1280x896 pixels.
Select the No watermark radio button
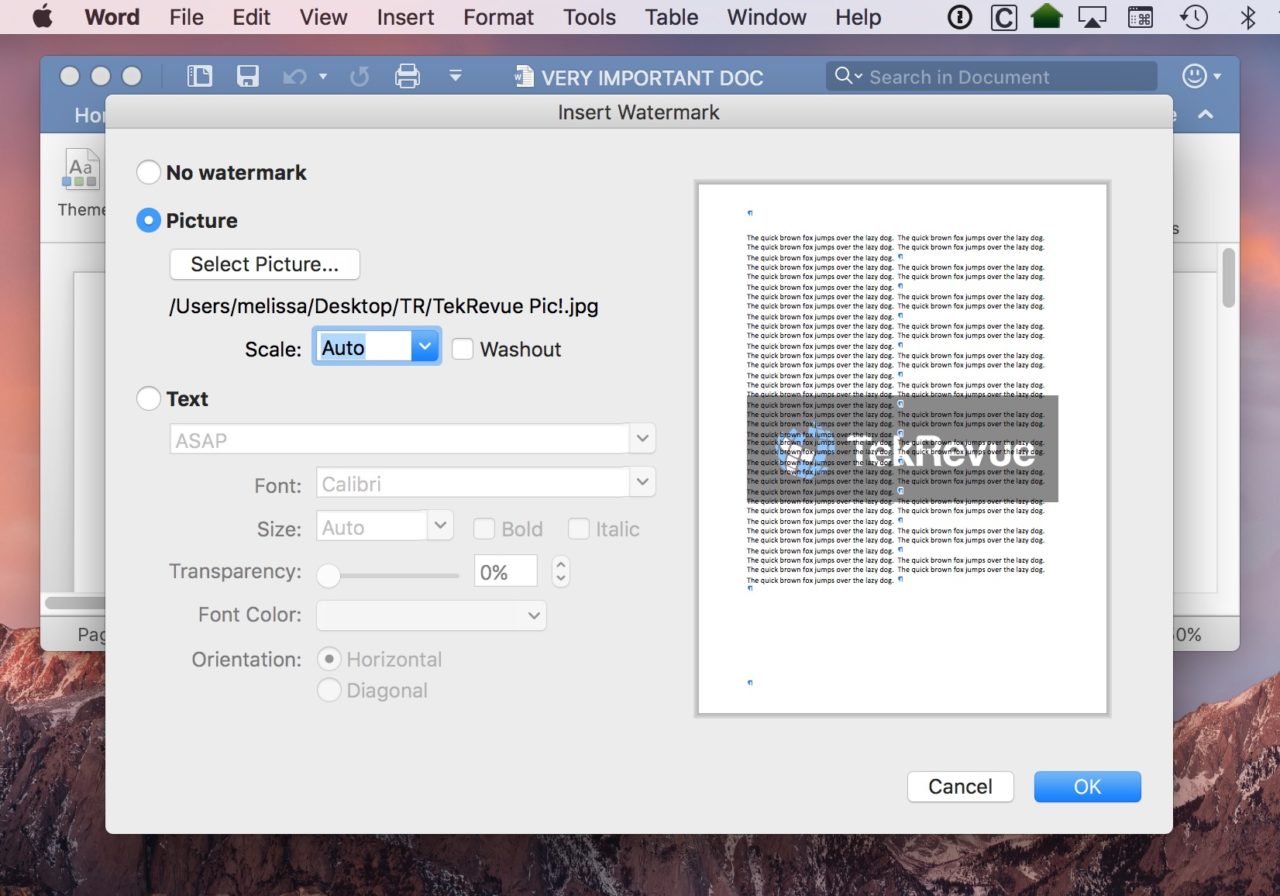(148, 172)
